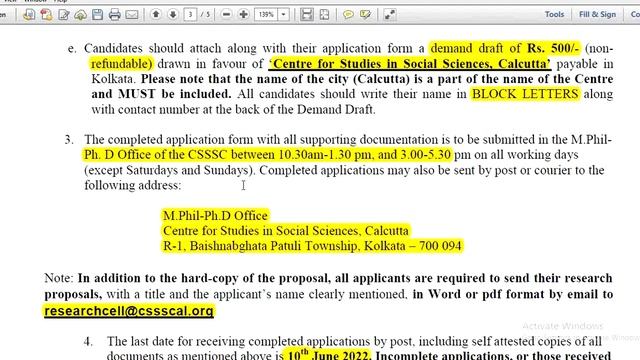Click 'Centre for Studies in Social Sciences, Calcutta' address line
Viewport: 640px width, 360px height.
pos(286,231)
